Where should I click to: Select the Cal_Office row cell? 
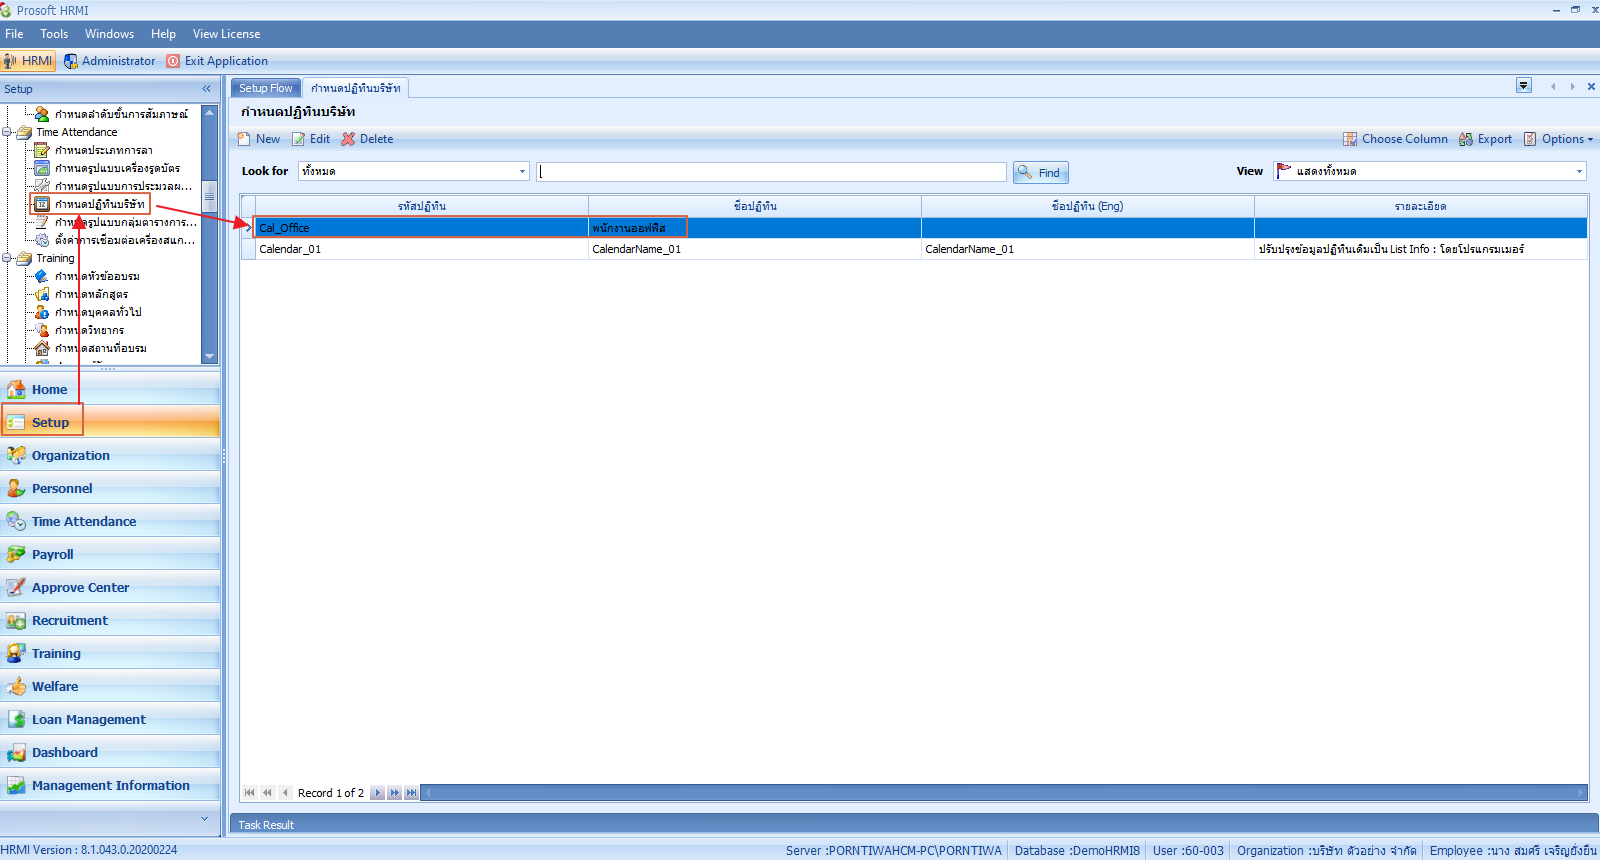[421, 228]
